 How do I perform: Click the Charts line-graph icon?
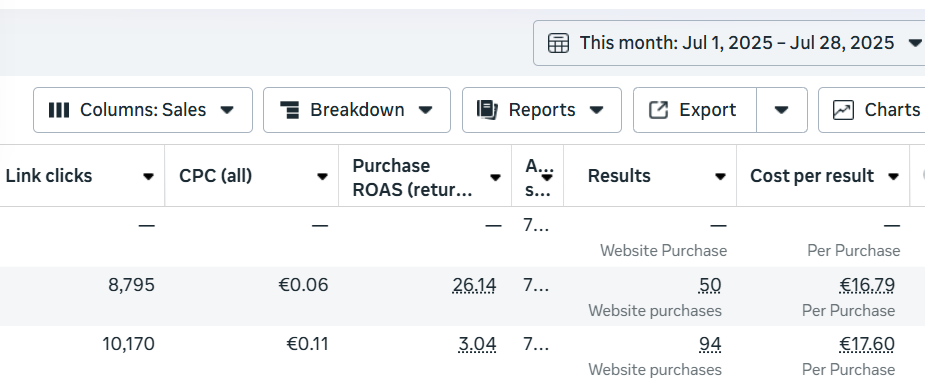tap(843, 110)
